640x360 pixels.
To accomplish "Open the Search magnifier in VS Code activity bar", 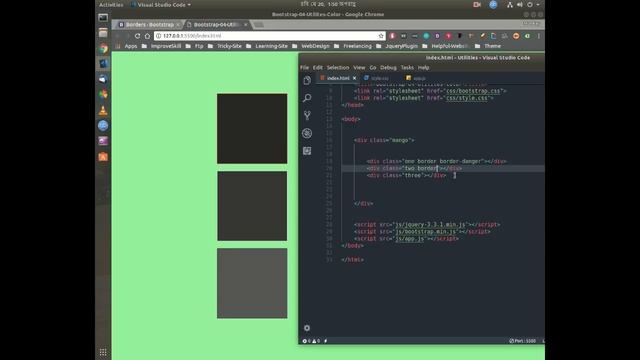I will click(307, 98).
